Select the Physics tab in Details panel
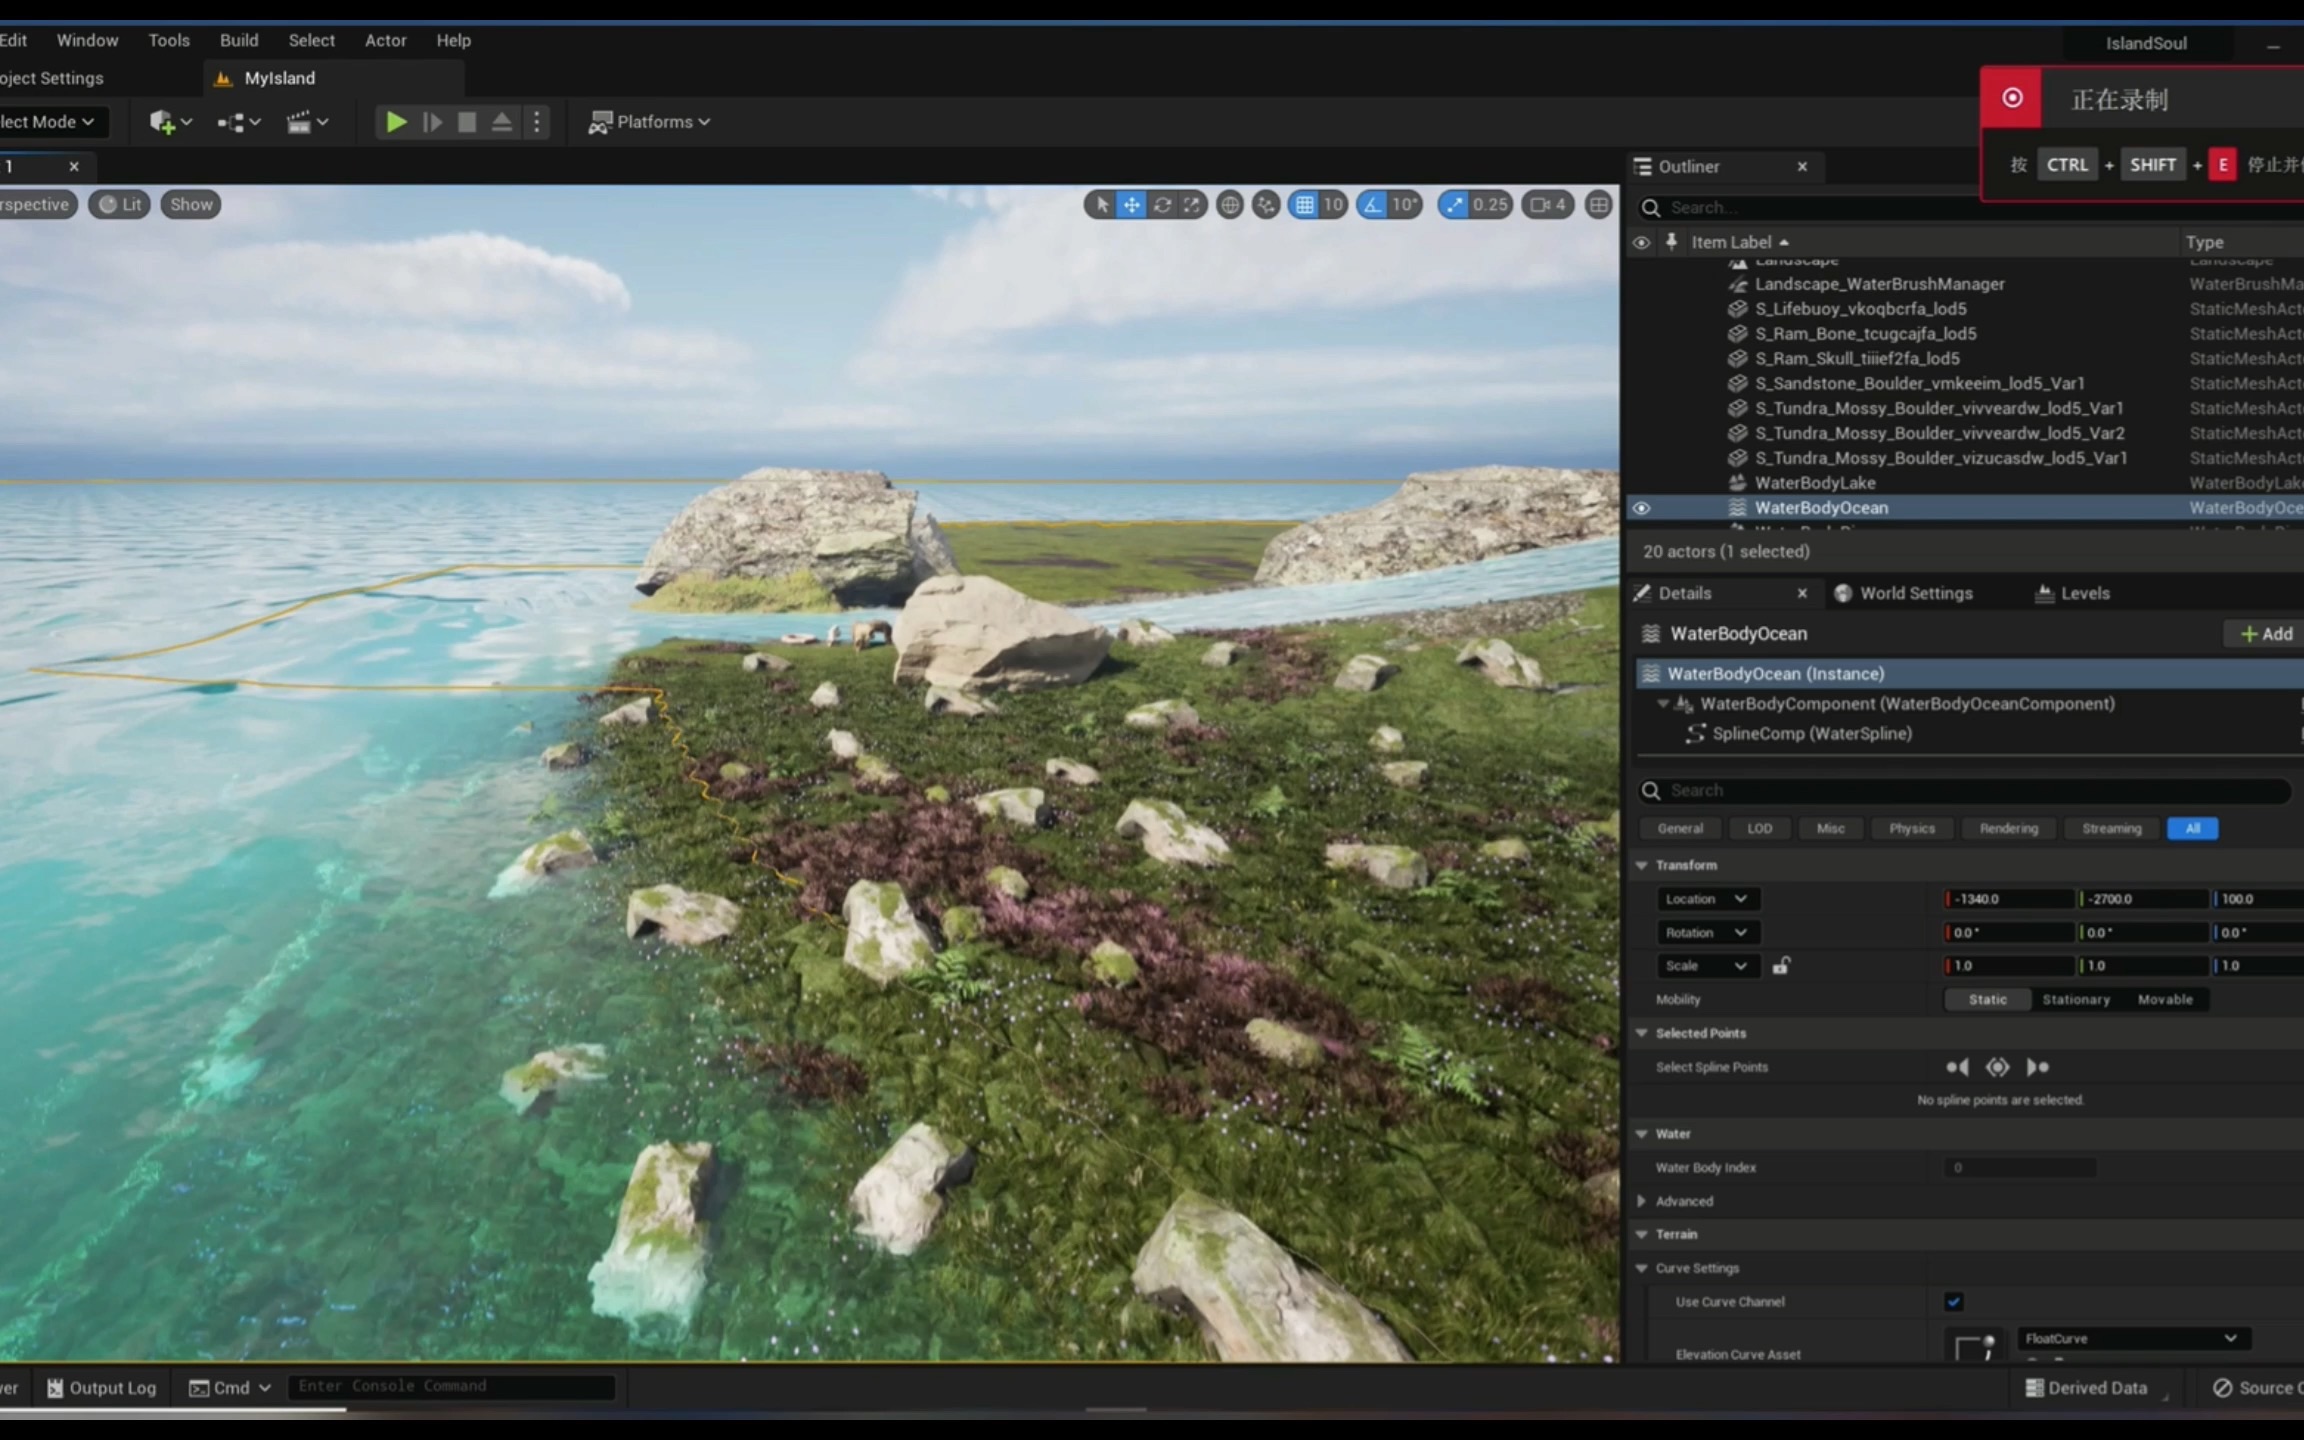This screenshot has width=2304, height=1440. pos(1913,828)
